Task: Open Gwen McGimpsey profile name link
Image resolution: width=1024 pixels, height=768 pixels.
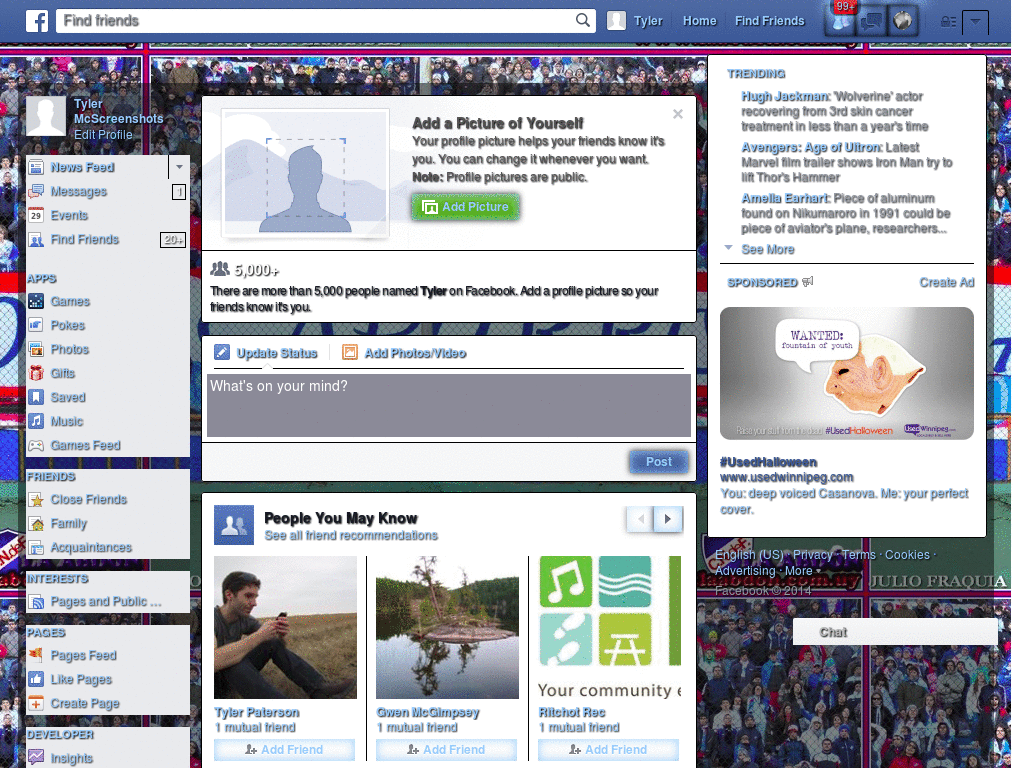Action: [428, 712]
